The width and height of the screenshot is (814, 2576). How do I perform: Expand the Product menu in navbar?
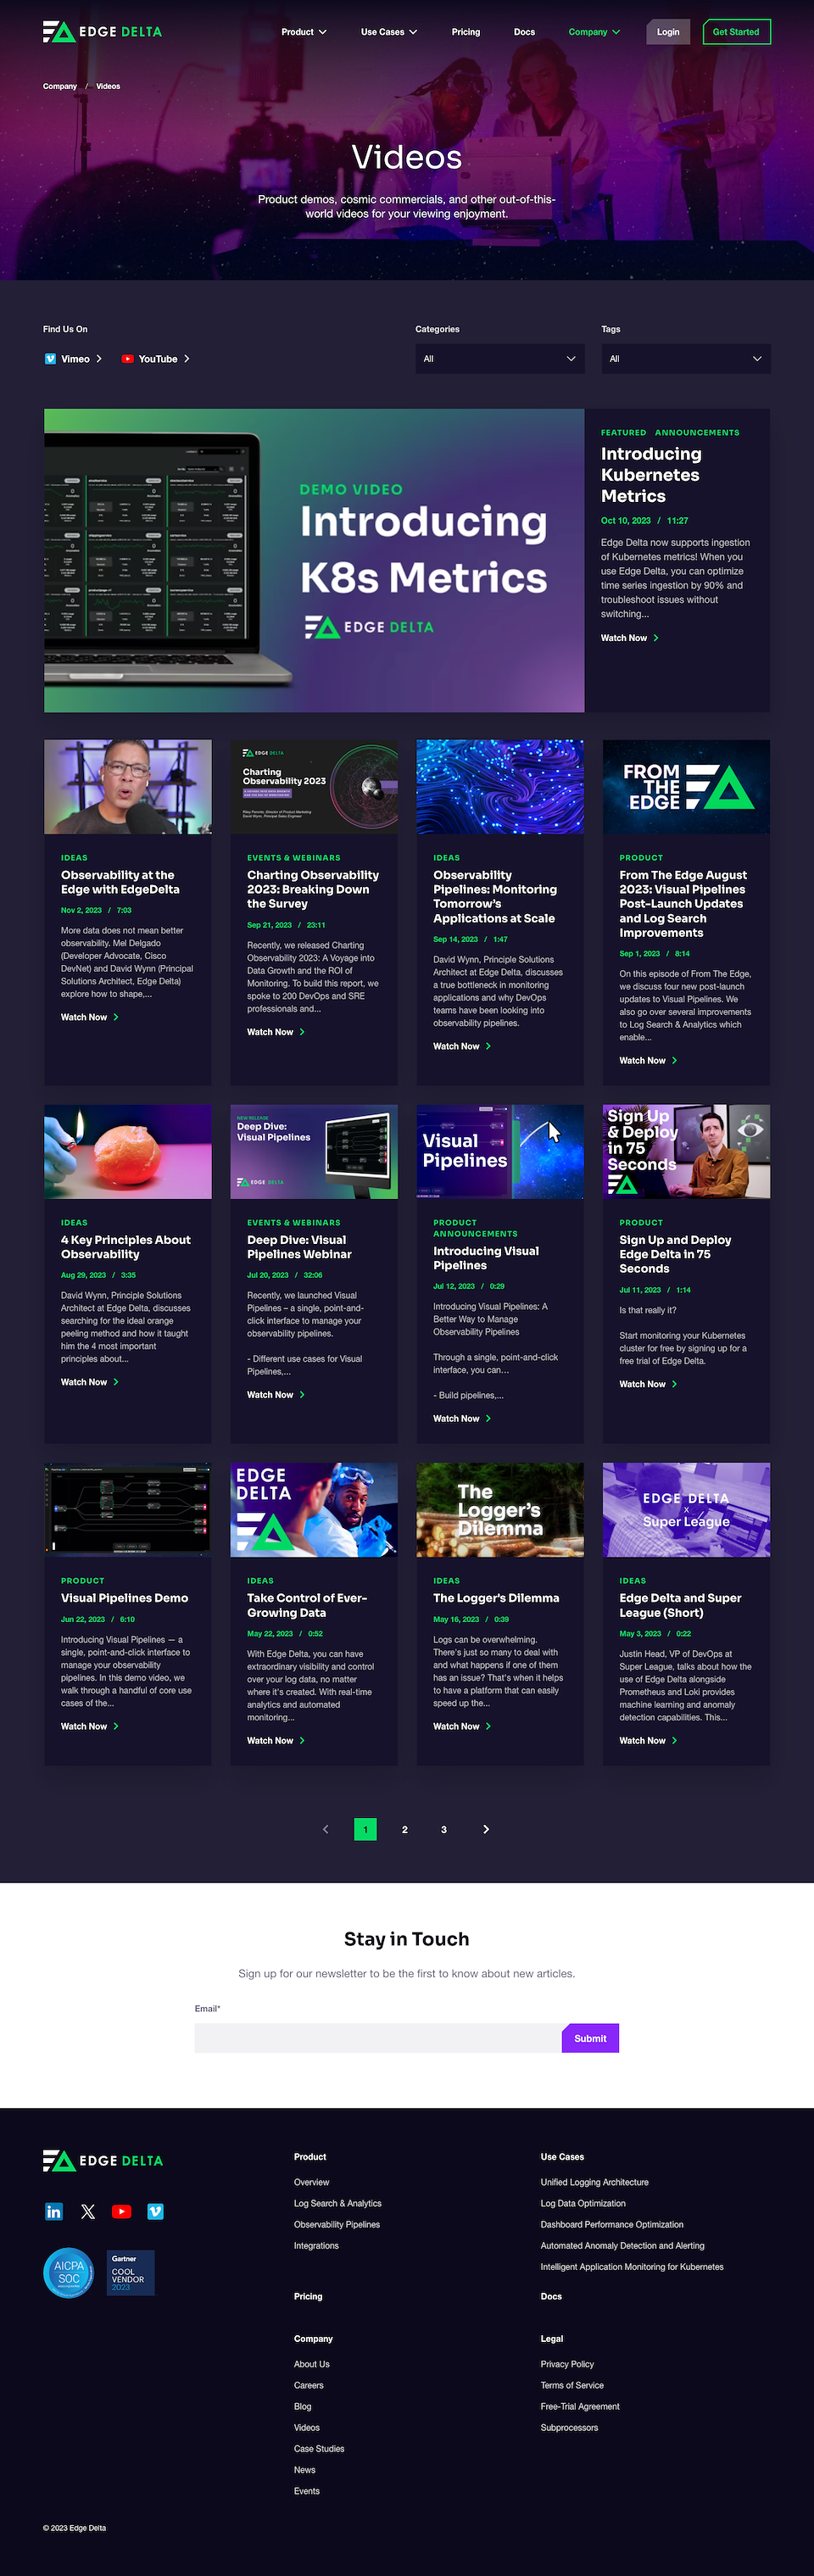(x=304, y=32)
